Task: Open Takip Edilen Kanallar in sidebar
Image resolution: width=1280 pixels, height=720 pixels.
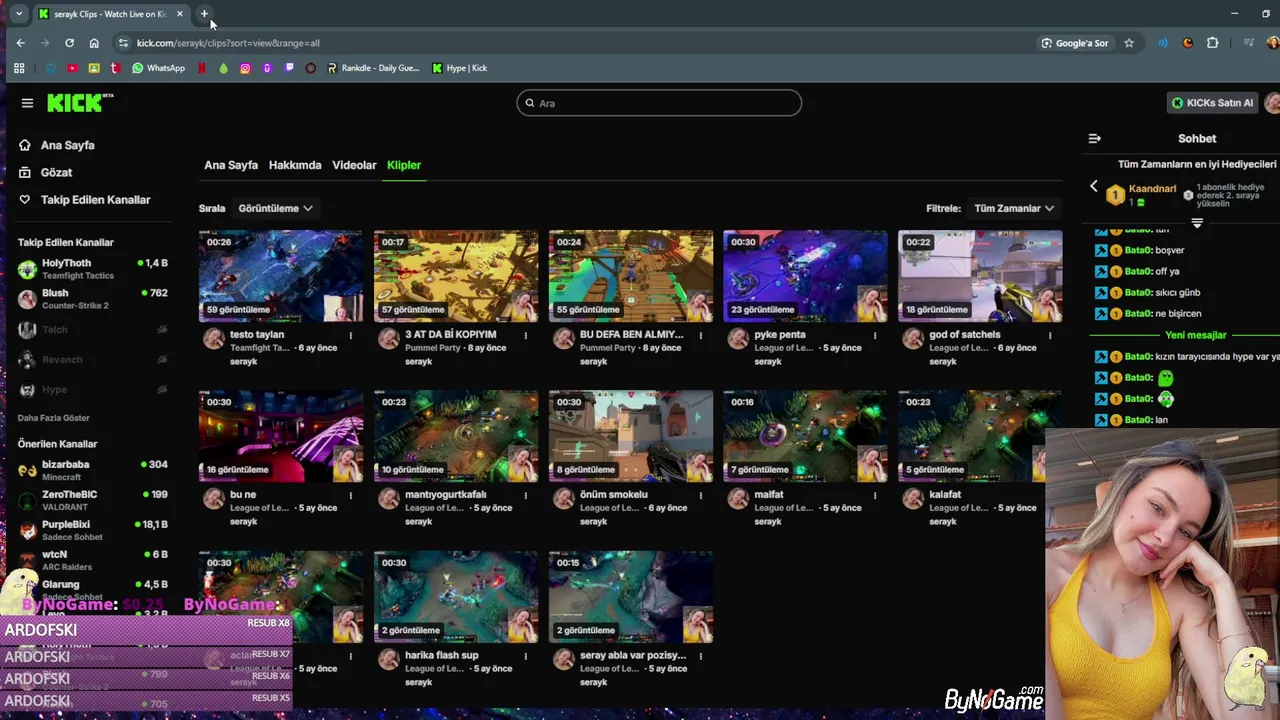Action: click(85, 199)
